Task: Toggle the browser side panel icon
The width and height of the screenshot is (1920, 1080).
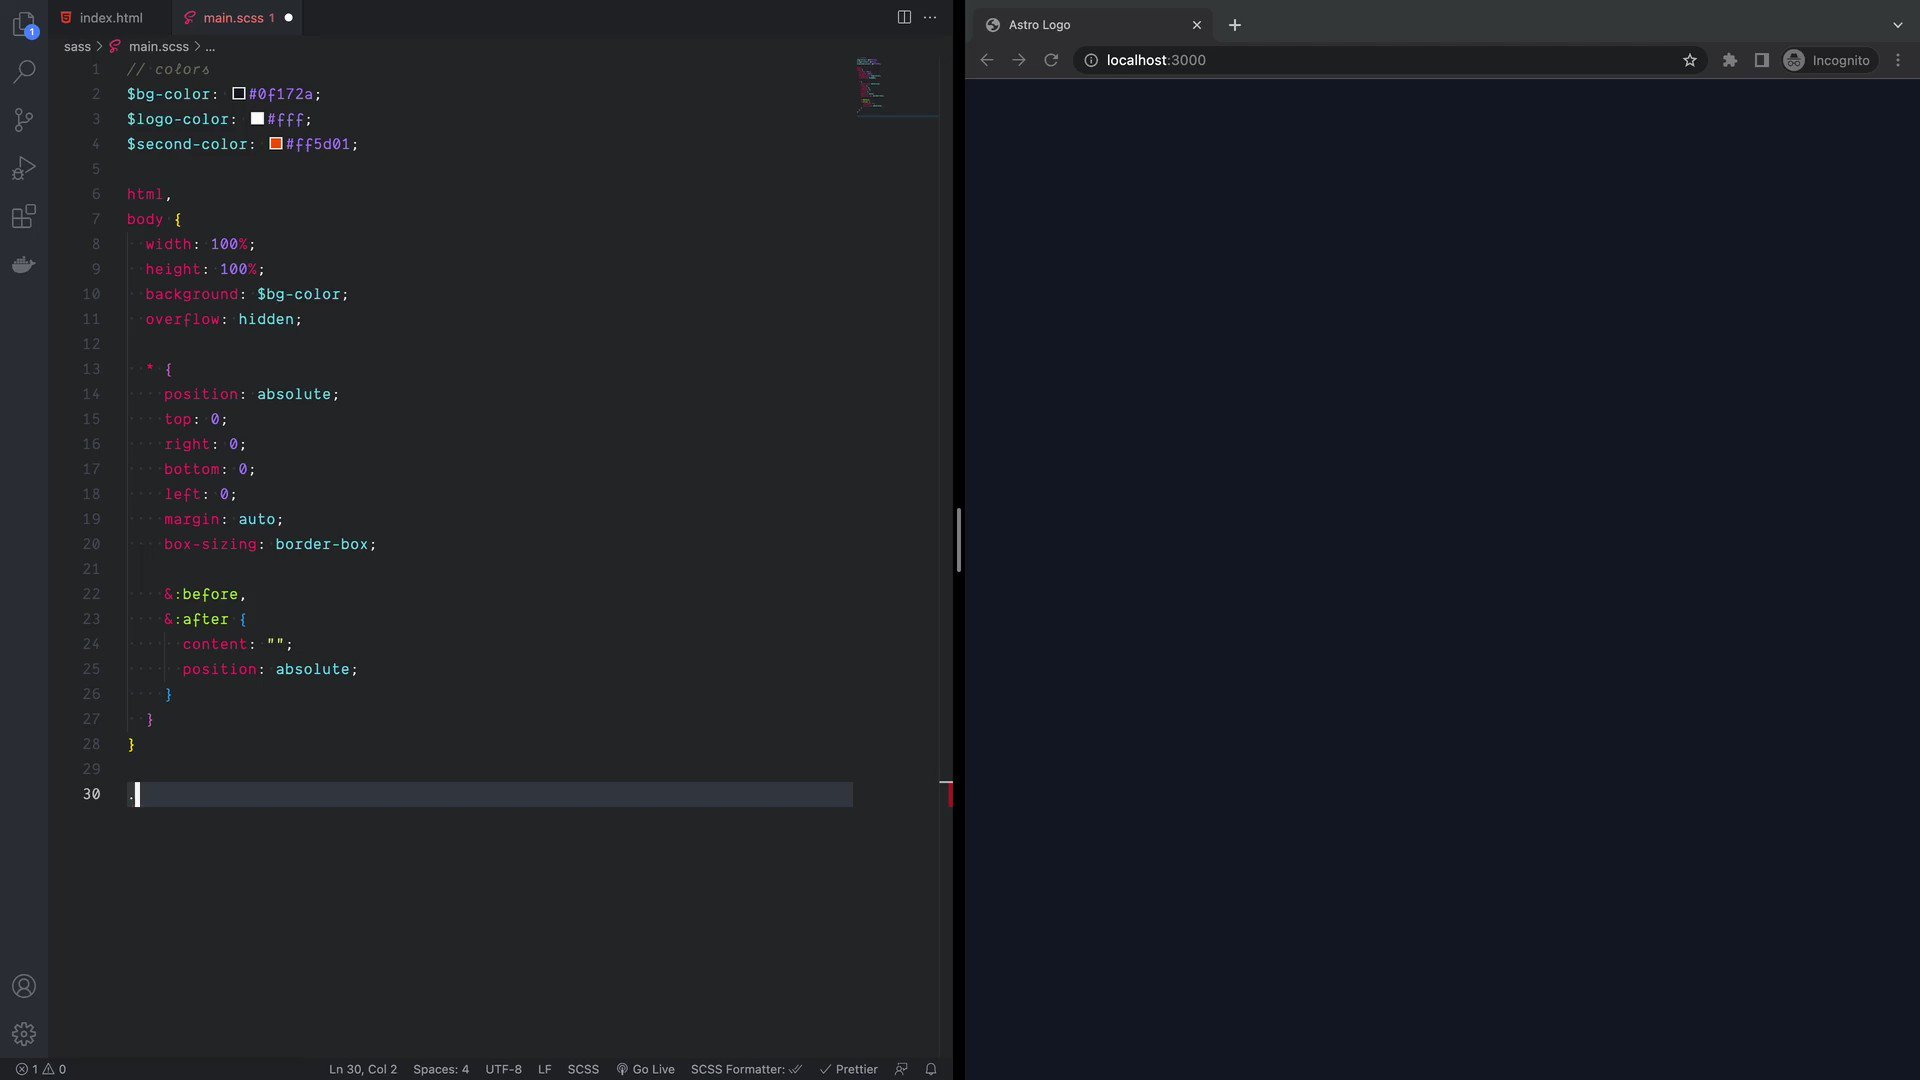Action: (x=1762, y=60)
